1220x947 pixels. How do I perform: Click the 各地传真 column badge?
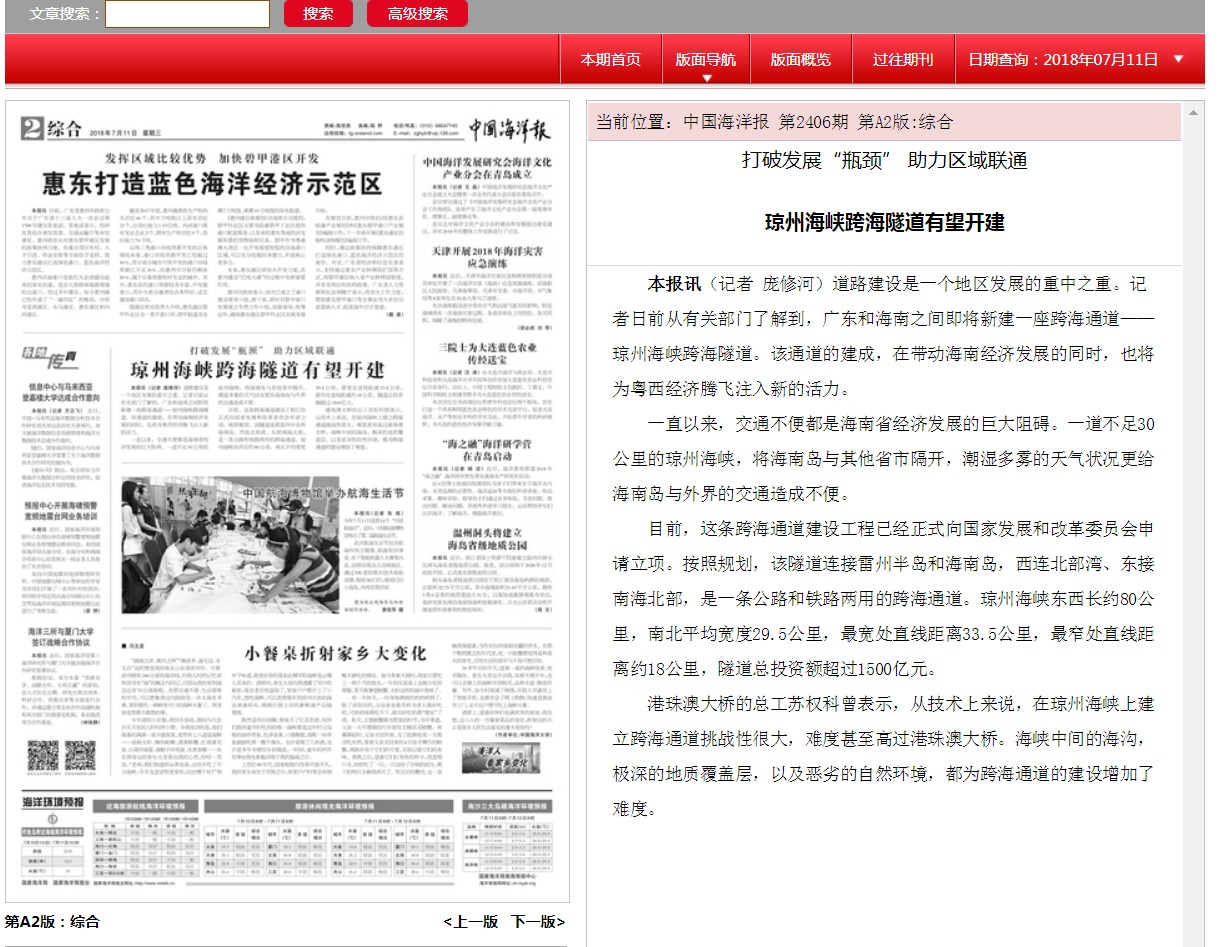50,356
